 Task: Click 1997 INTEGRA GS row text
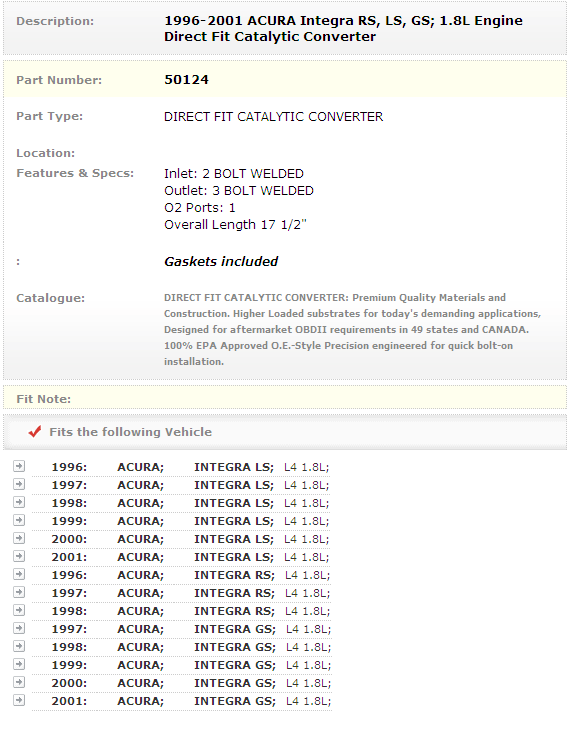191,629
